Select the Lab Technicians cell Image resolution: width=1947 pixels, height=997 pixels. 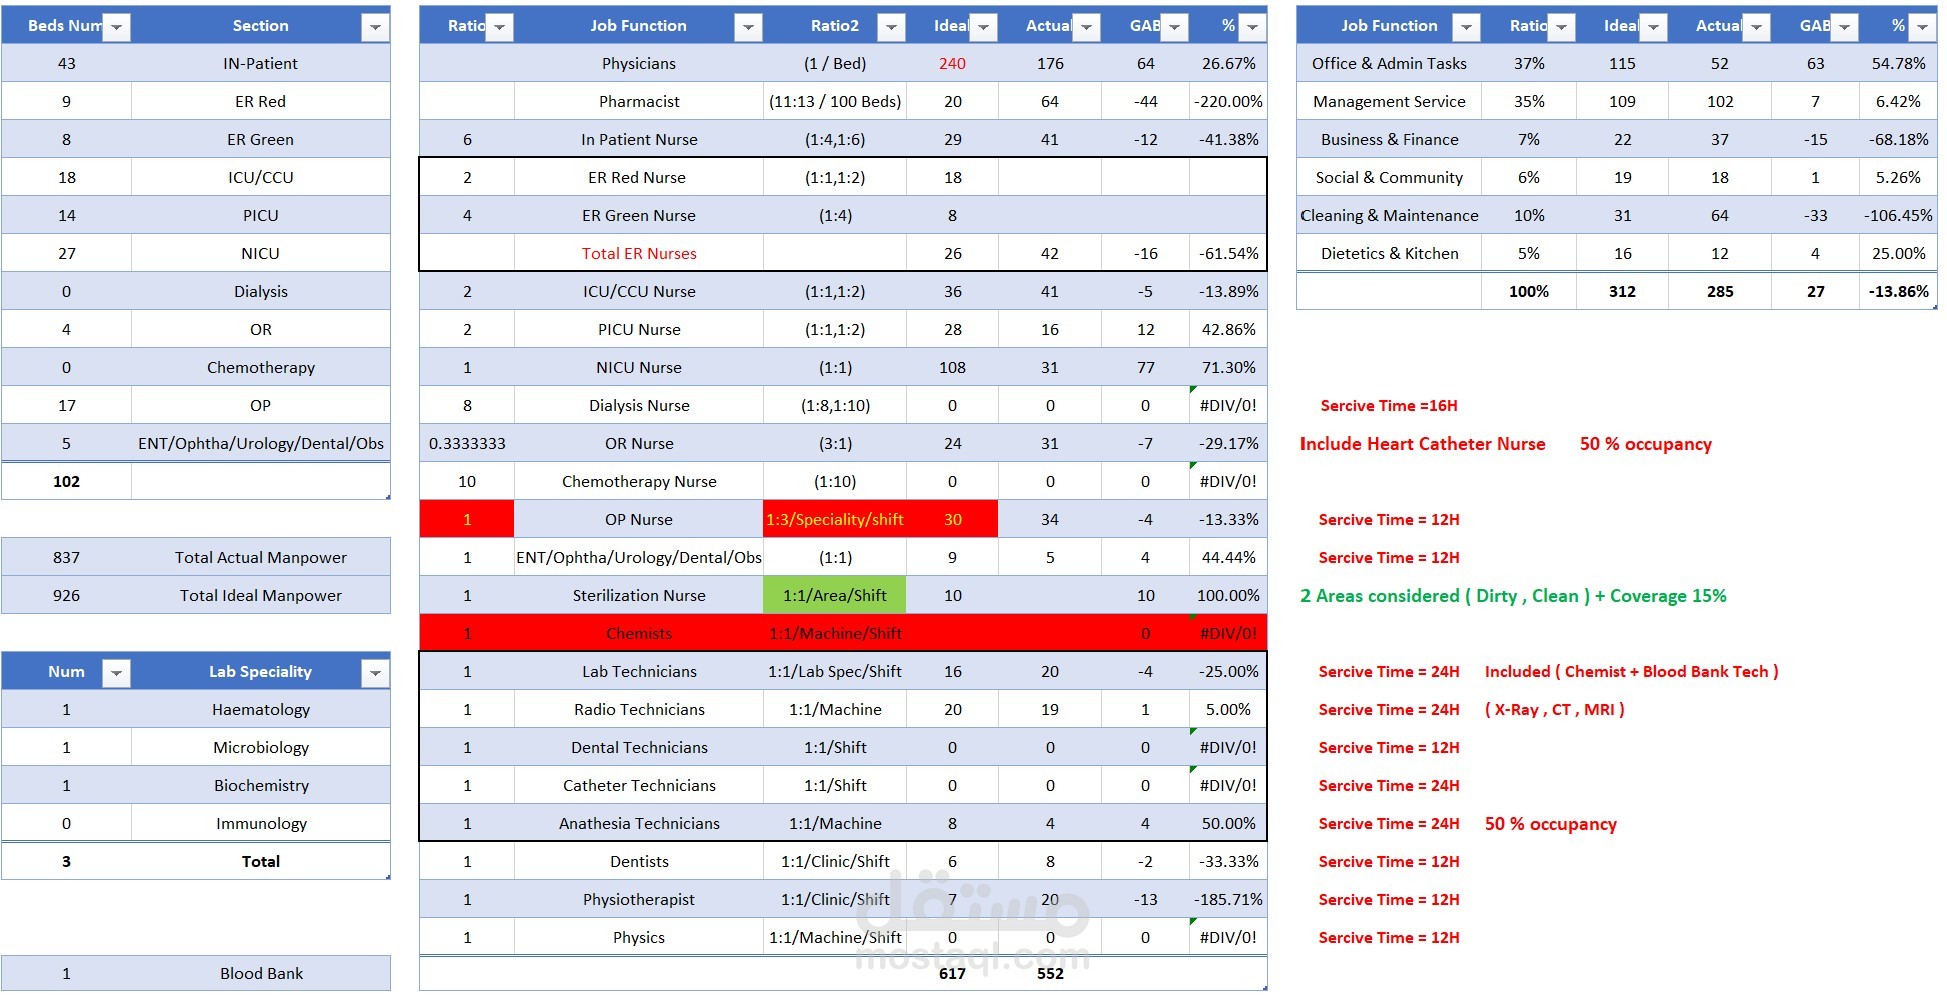639,671
